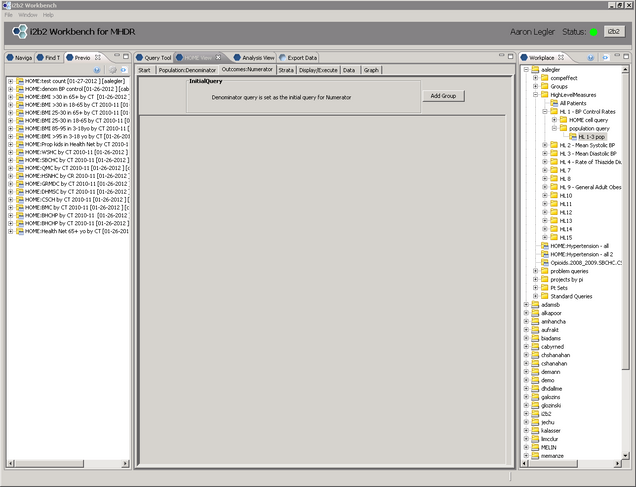Screen dimensions: 636x487
Task: Click the blue eye icon in Previous Queries toolbar
Action: 123,70
